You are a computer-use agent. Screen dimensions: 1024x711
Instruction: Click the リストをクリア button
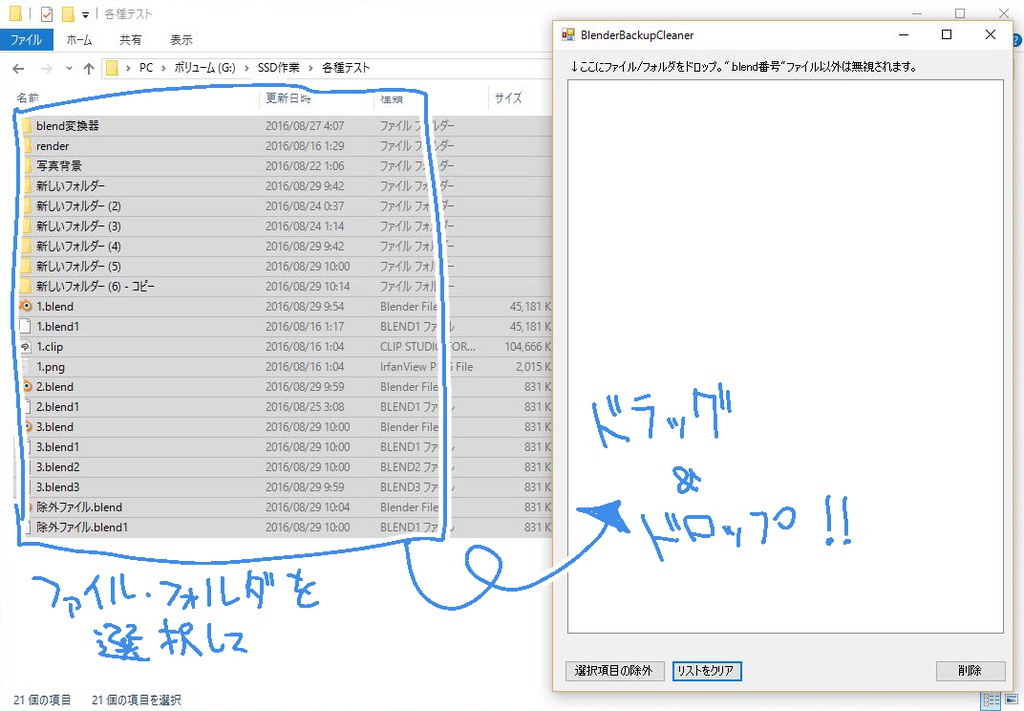click(707, 671)
